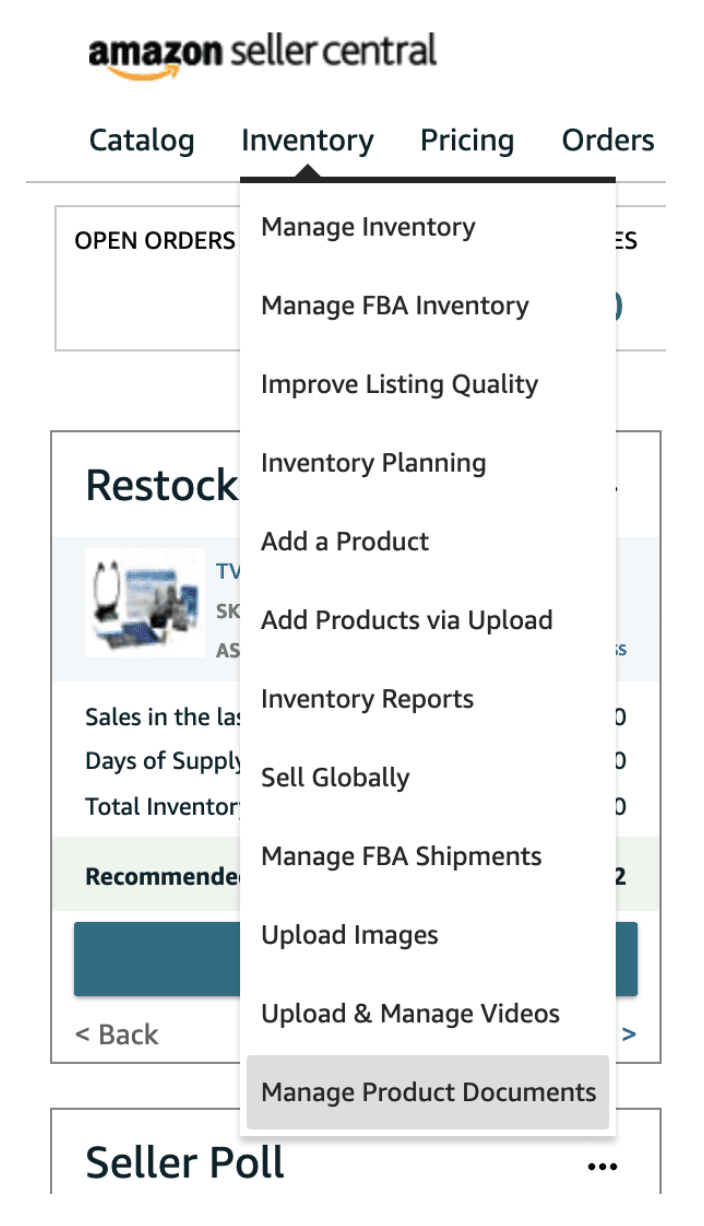Select Manage Product Documents
Viewport: 704px width, 1226px height.
click(427, 1093)
